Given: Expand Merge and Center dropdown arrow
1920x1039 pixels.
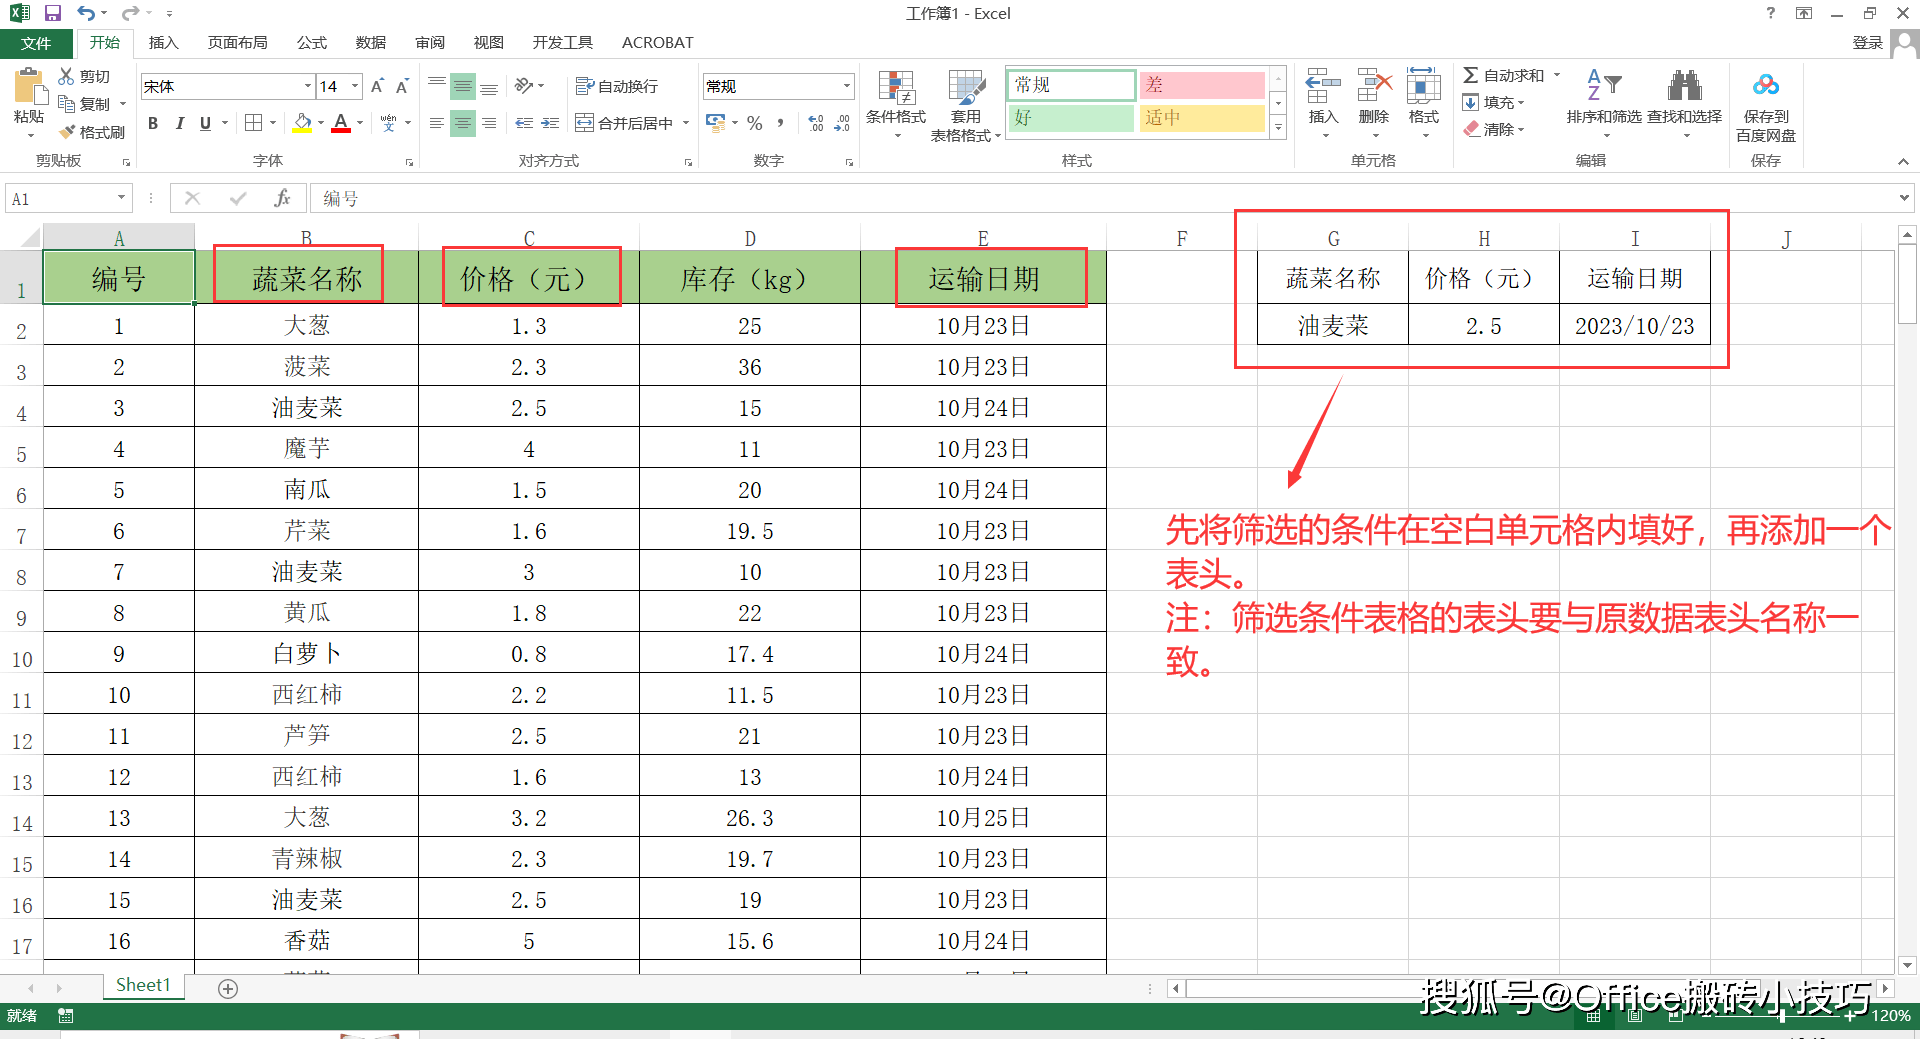Looking at the screenshot, I should (x=686, y=123).
